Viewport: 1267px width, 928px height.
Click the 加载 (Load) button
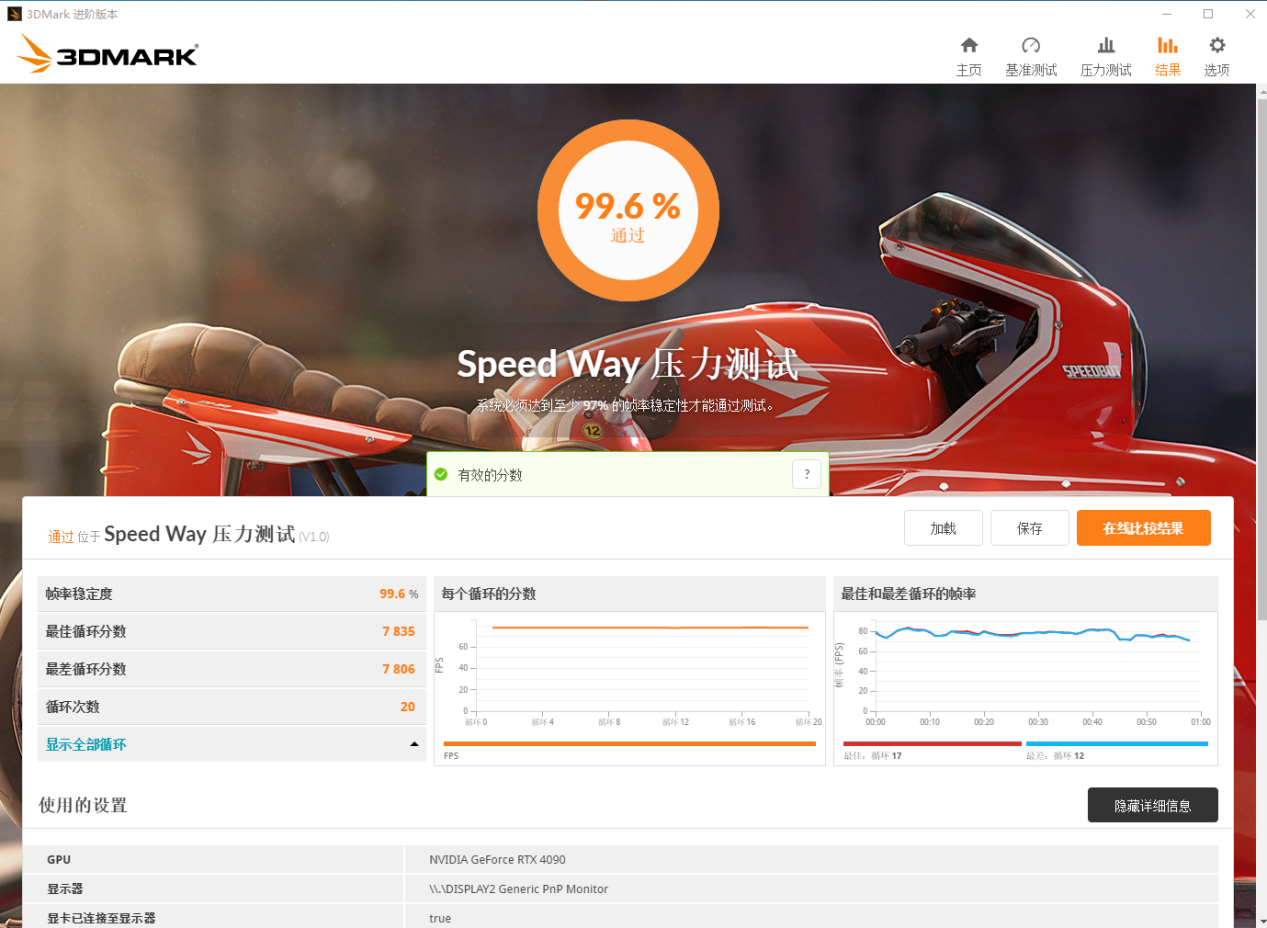[943, 528]
